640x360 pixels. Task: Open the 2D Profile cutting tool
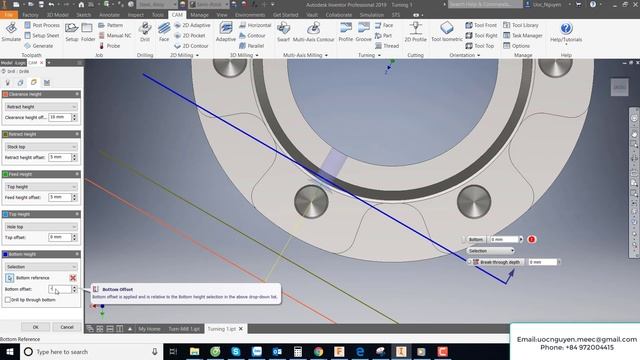tap(416, 32)
